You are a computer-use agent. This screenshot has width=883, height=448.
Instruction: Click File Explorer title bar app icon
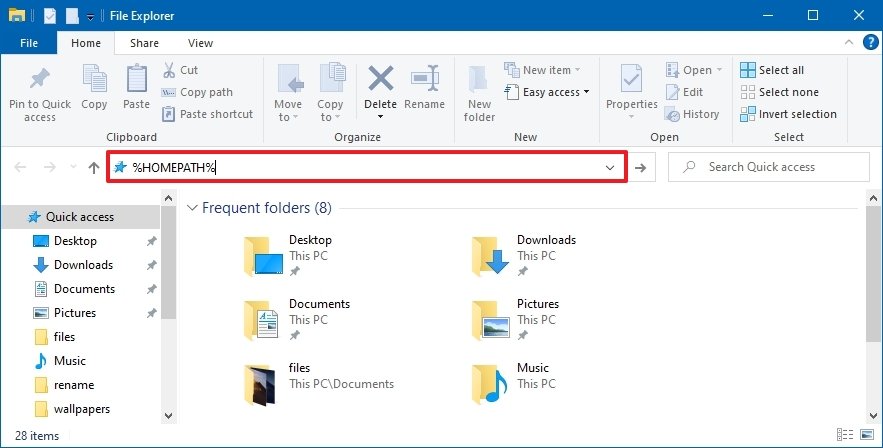17,15
